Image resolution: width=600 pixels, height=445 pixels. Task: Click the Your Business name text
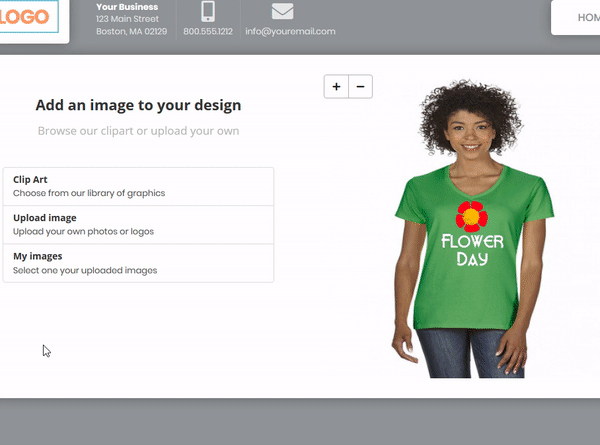pyautogui.click(x=127, y=7)
